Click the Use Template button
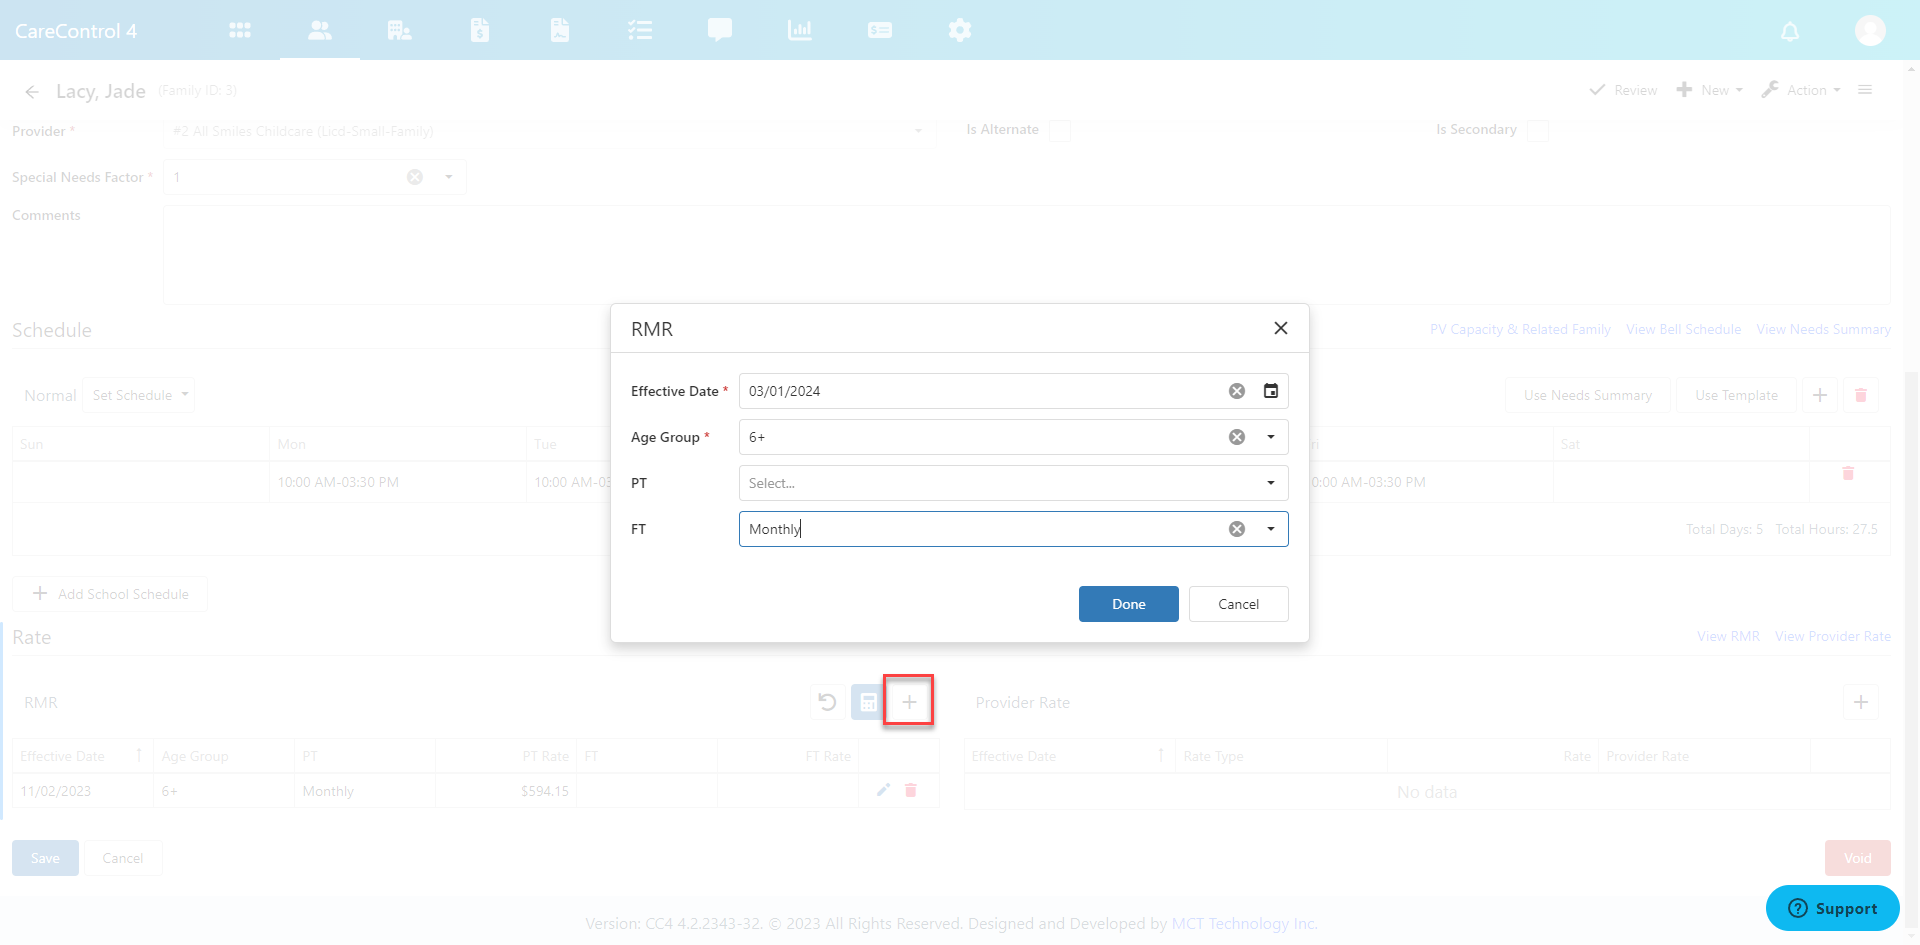The width and height of the screenshot is (1920, 945). 1736,395
